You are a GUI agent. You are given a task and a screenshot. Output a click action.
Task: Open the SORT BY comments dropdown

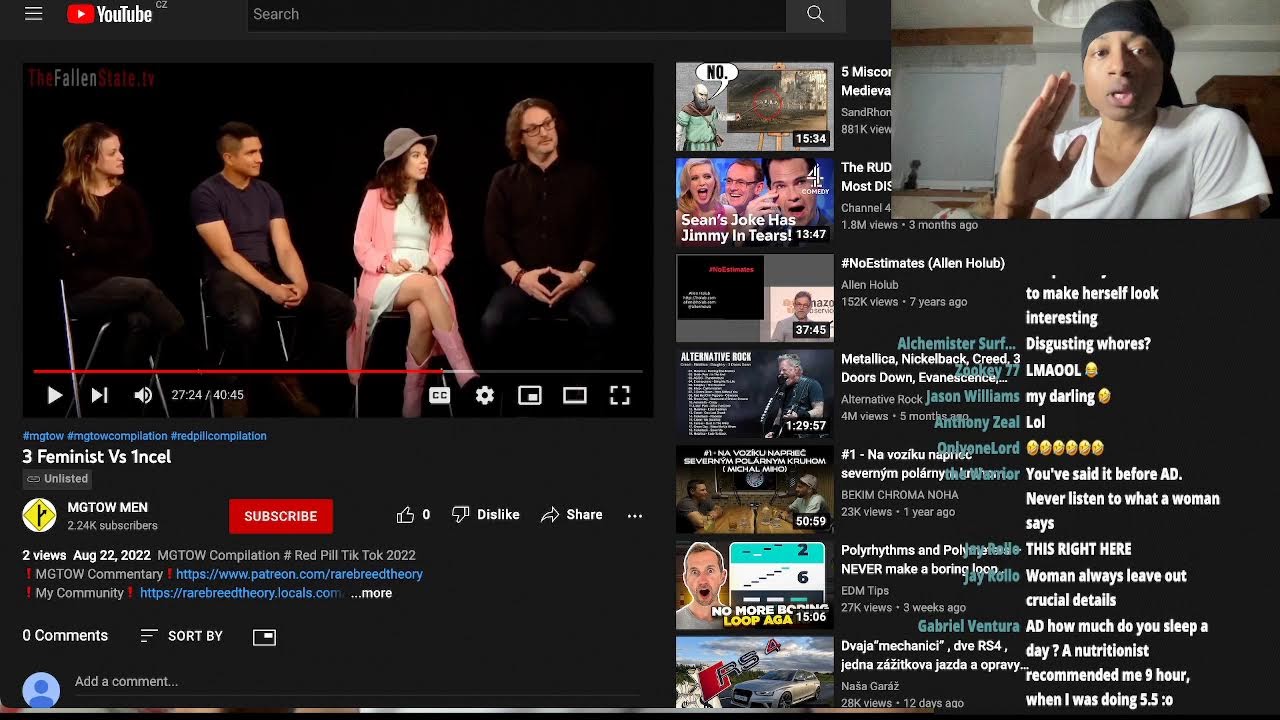[x=182, y=636]
